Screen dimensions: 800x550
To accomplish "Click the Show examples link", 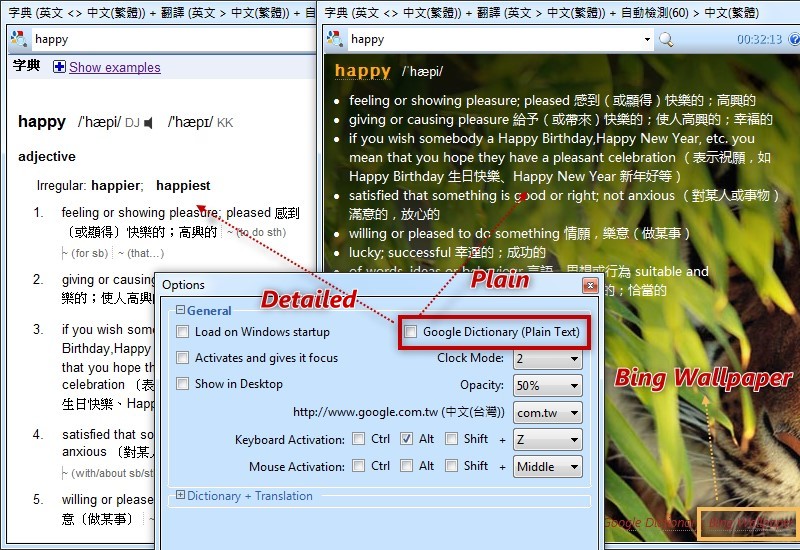I will [x=114, y=67].
